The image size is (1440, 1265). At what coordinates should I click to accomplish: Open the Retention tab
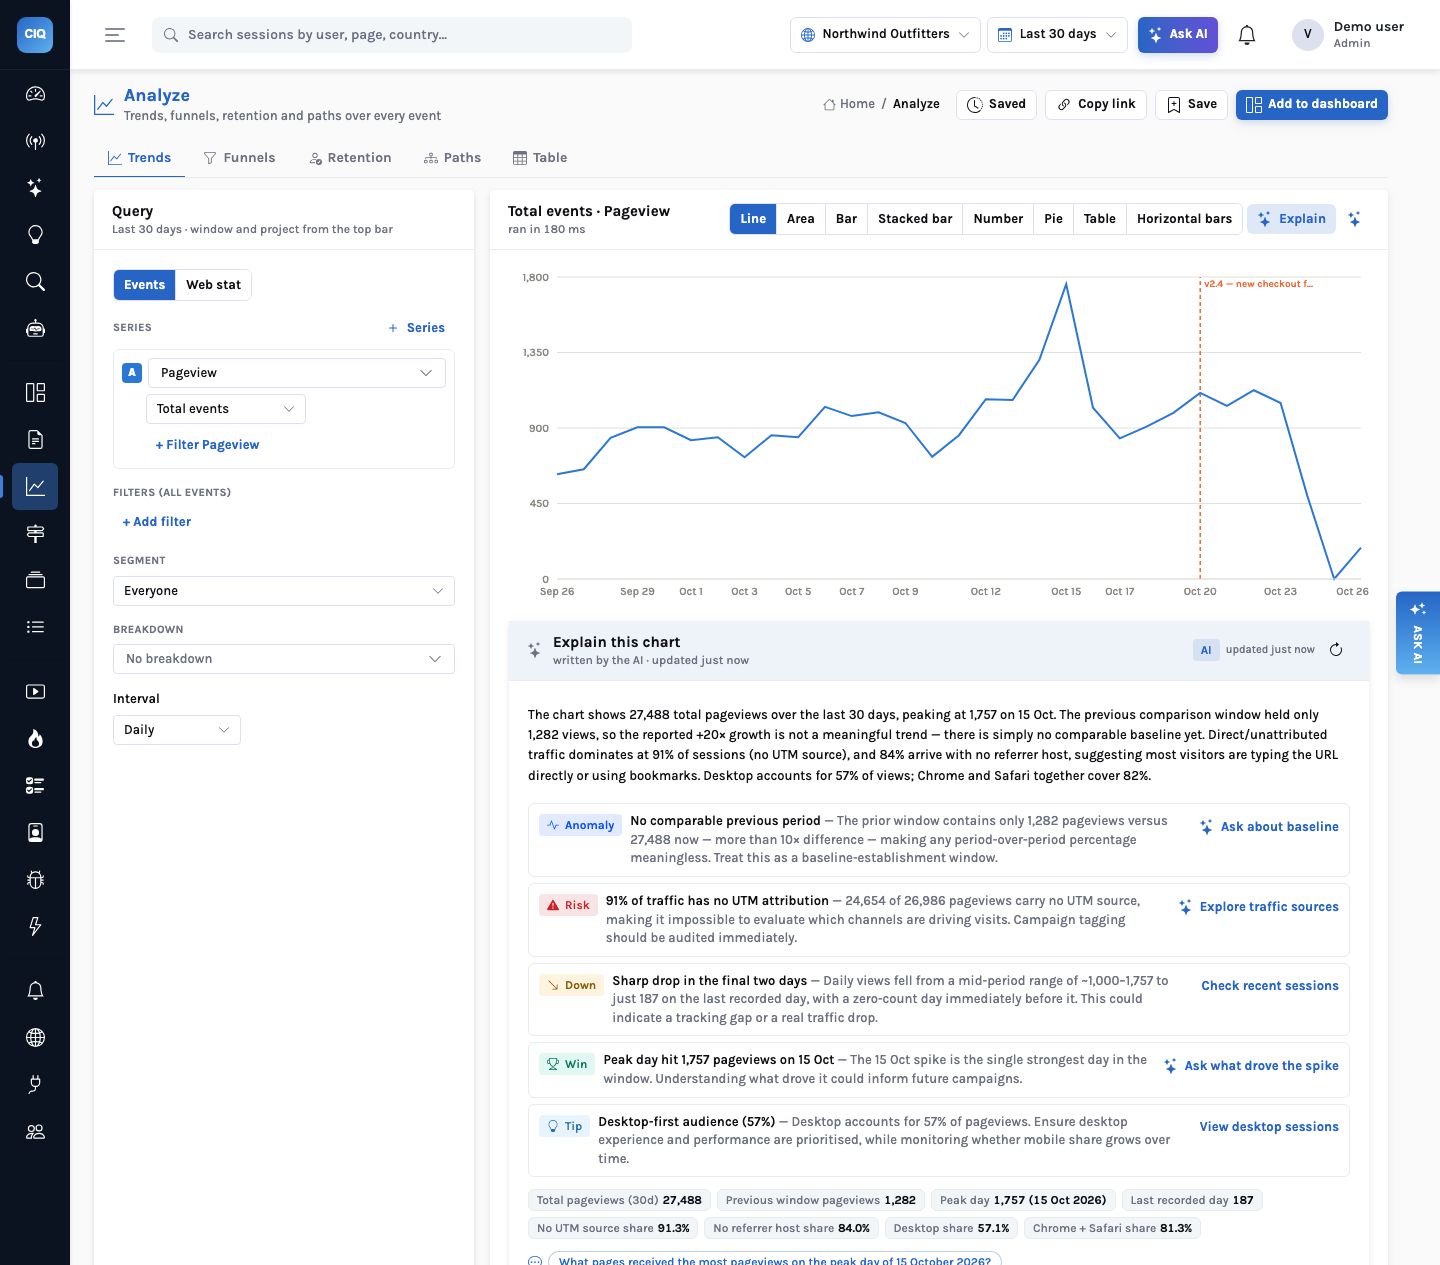tap(350, 158)
